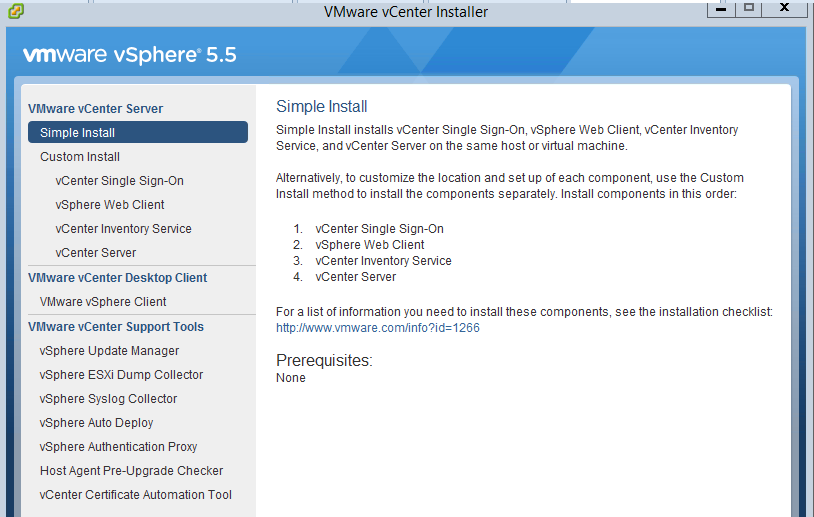The height and width of the screenshot is (517, 814).
Task: Click the VMware vCenter Installer window title
Action: coord(405,11)
